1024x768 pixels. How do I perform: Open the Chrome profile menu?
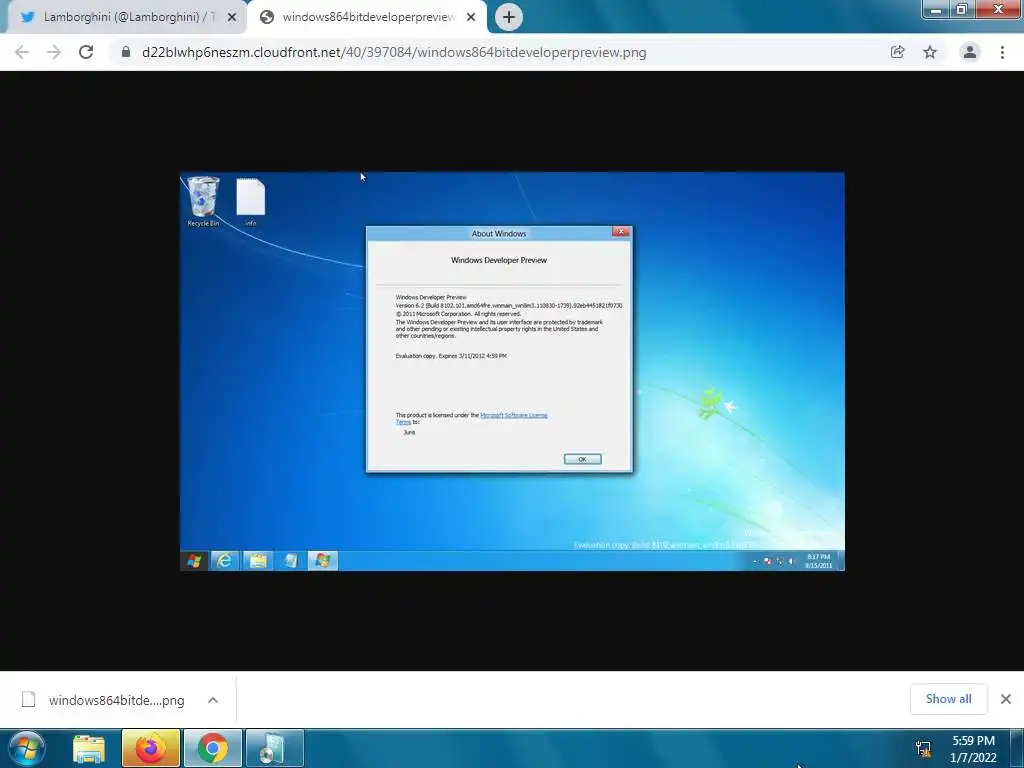point(970,52)
